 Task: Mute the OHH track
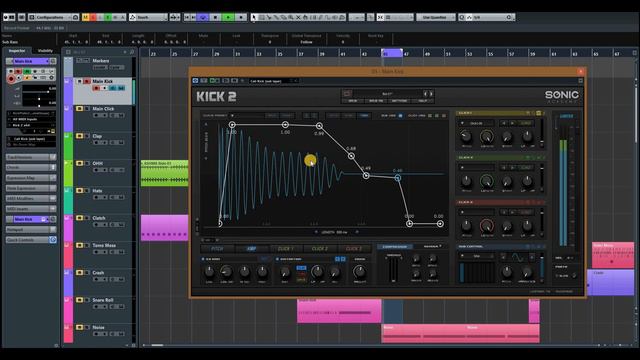click(80, 163)
